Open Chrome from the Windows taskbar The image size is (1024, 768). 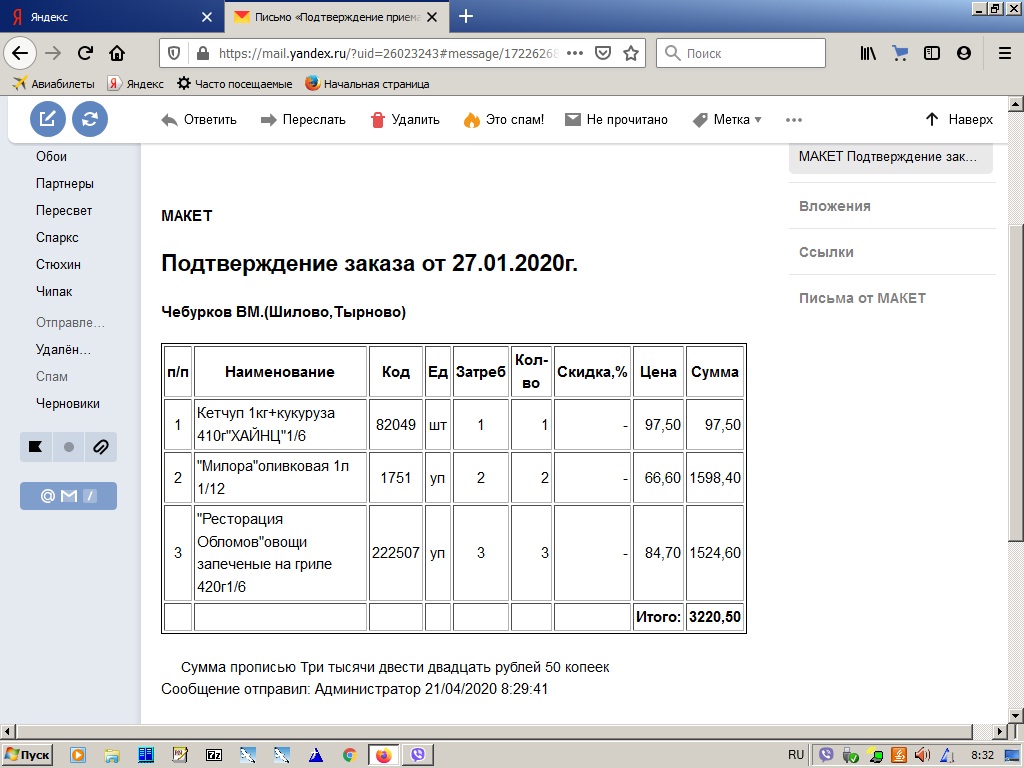tap(348, 755)
